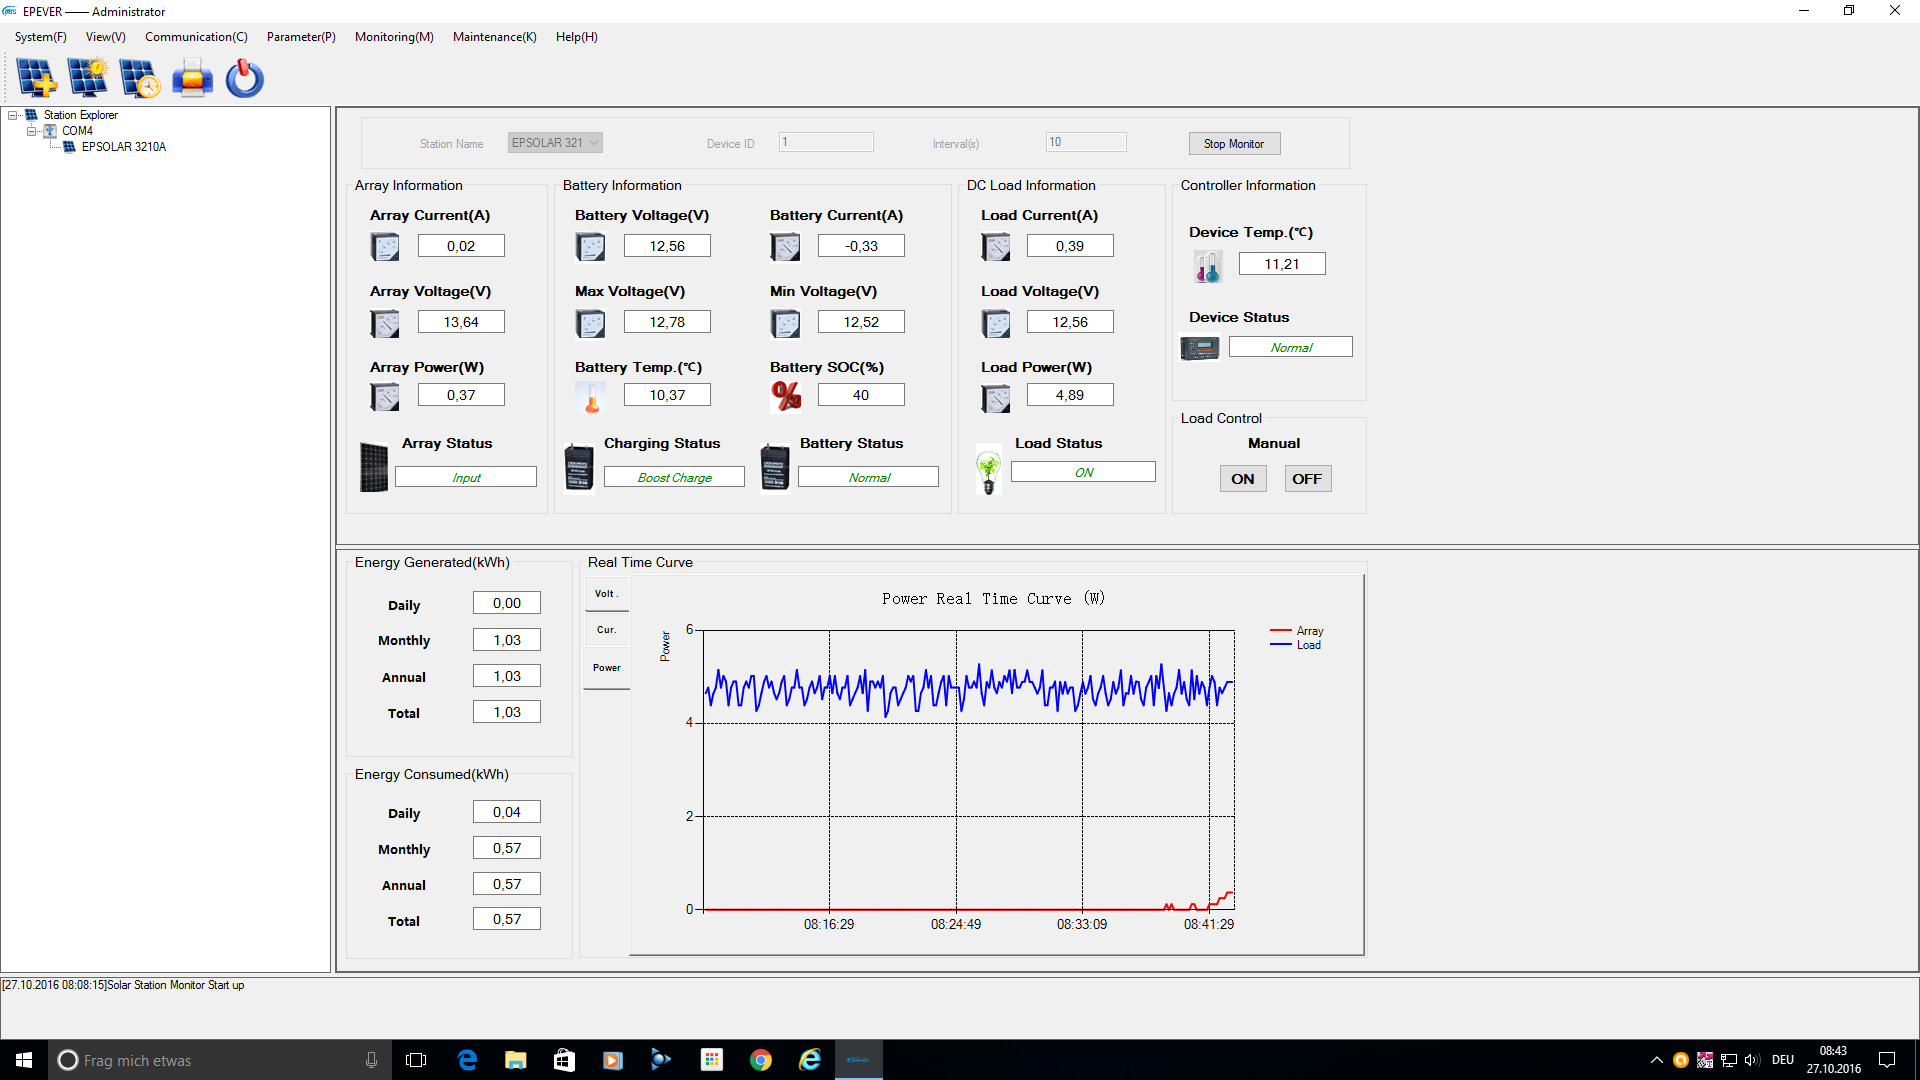Open Chrome from the Windows taskbar
Viewport: 1920px width, 1080px height.
(760, 1060)
